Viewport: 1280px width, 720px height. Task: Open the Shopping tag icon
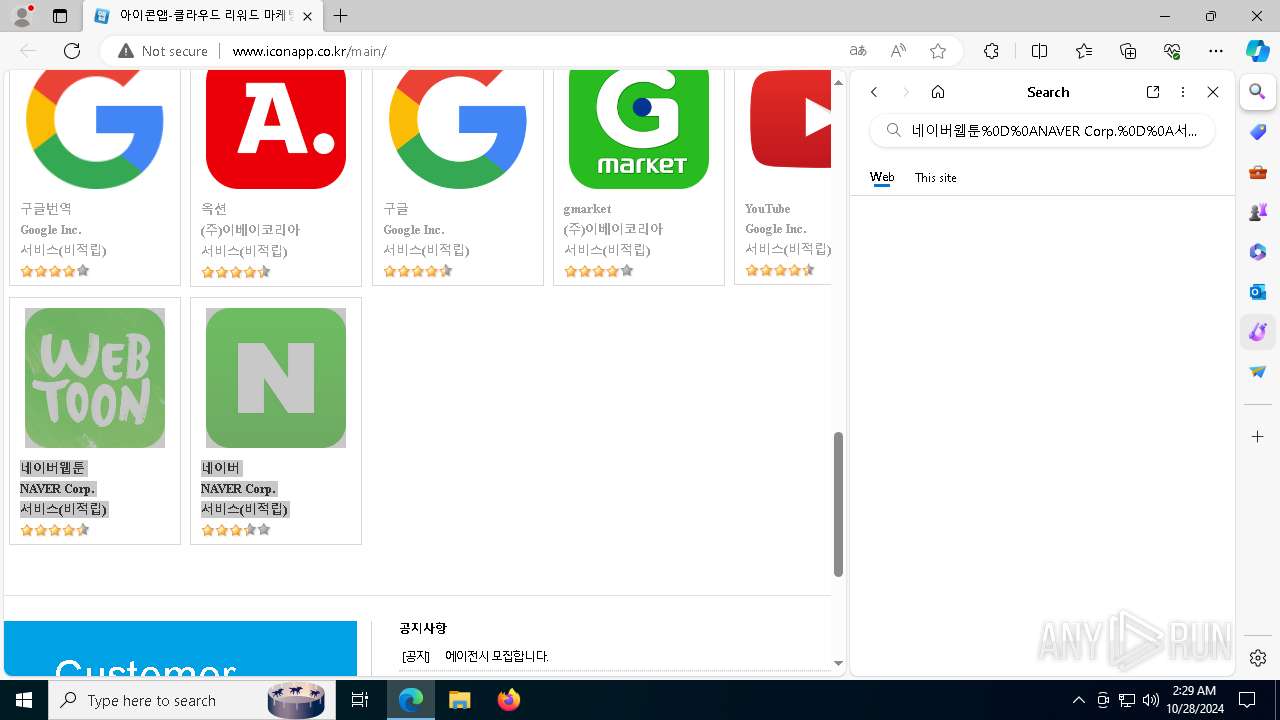(x=1258, y=132)
